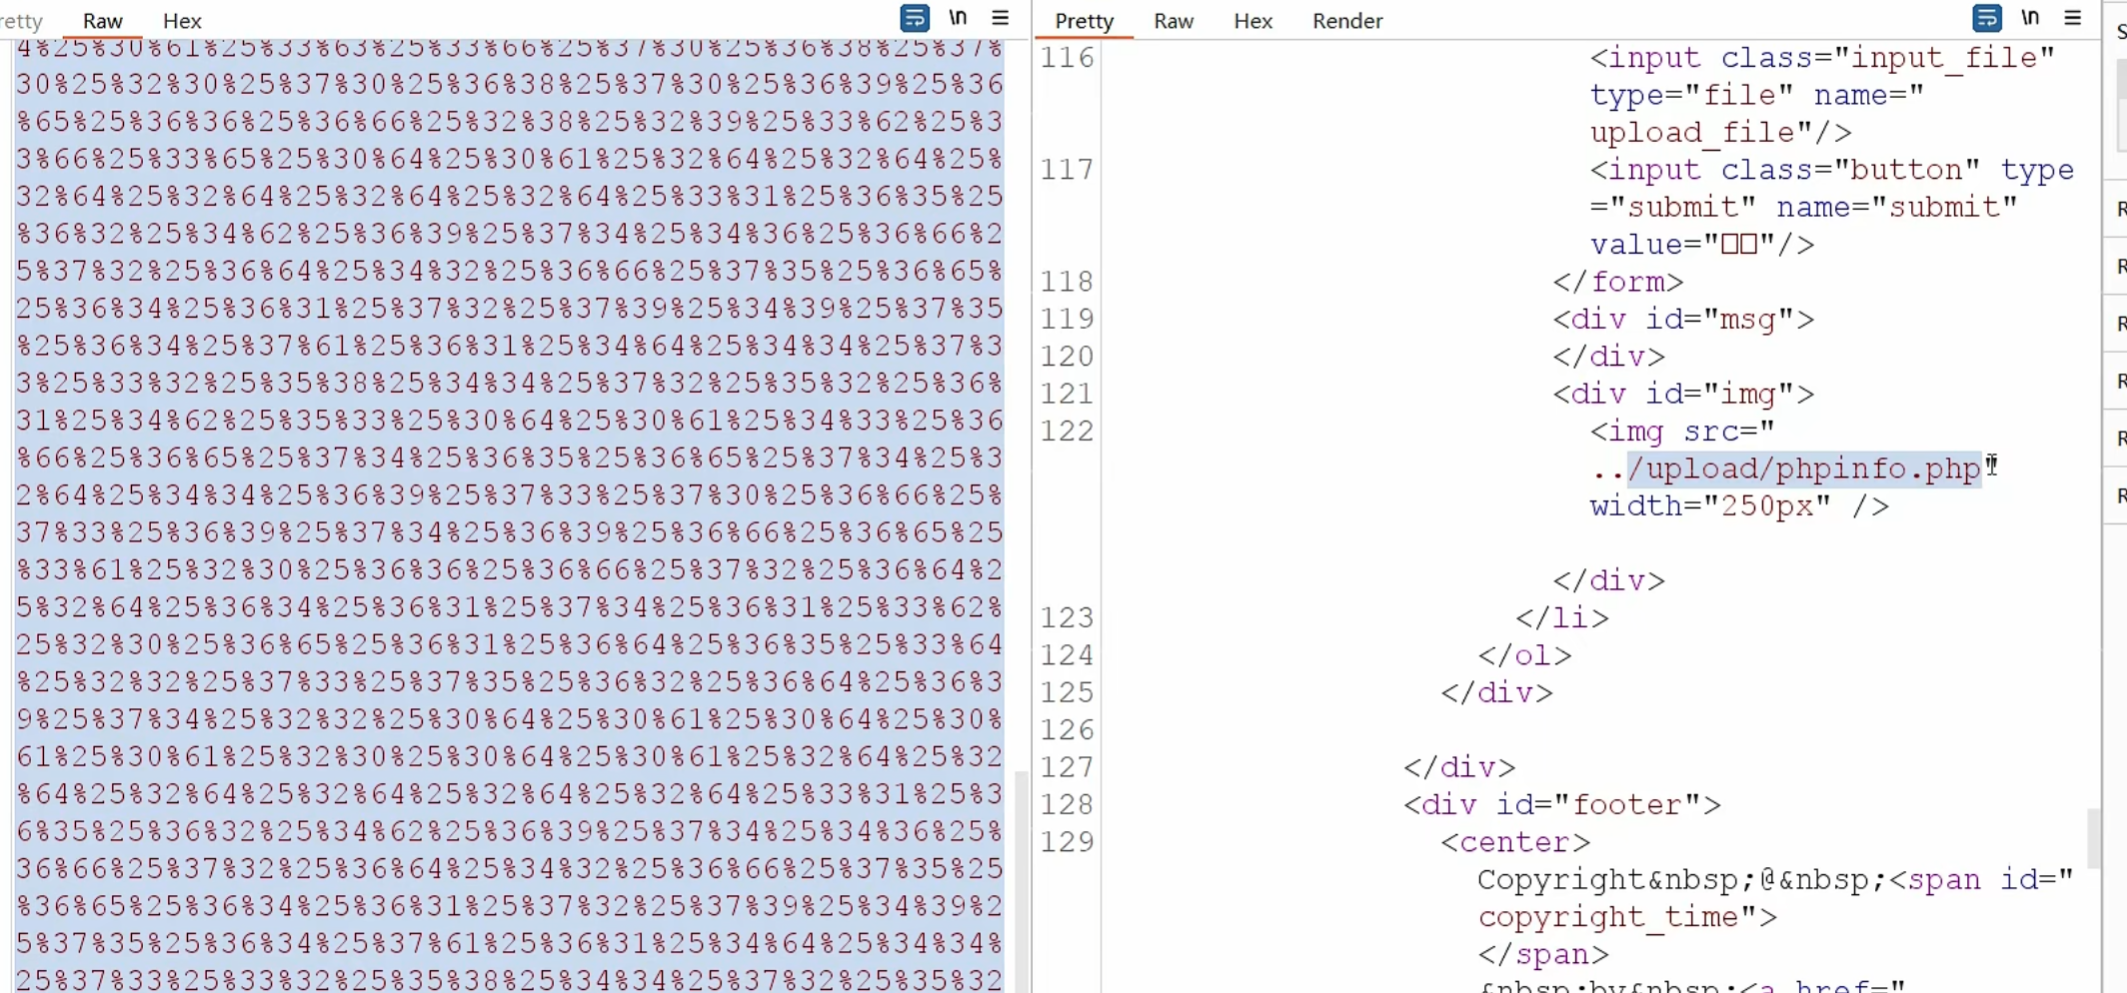Click the <center> tag

point(1515,842)
